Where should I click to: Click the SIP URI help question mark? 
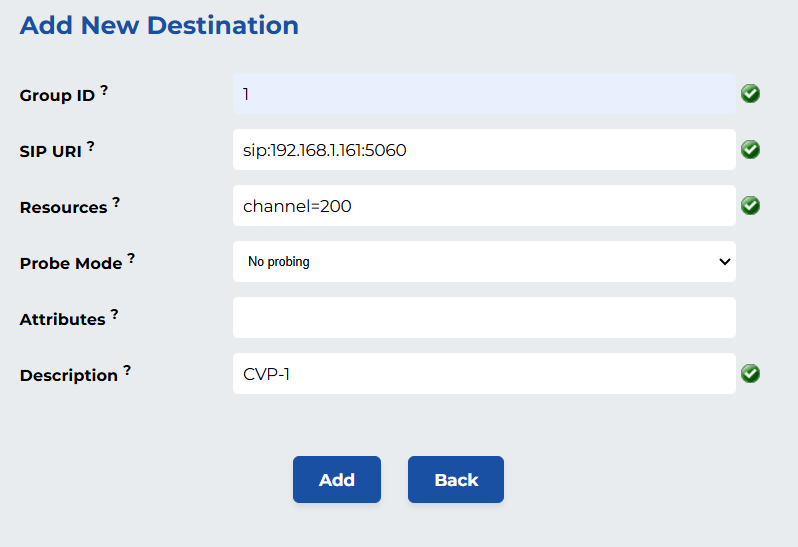(x=91, y=146)
